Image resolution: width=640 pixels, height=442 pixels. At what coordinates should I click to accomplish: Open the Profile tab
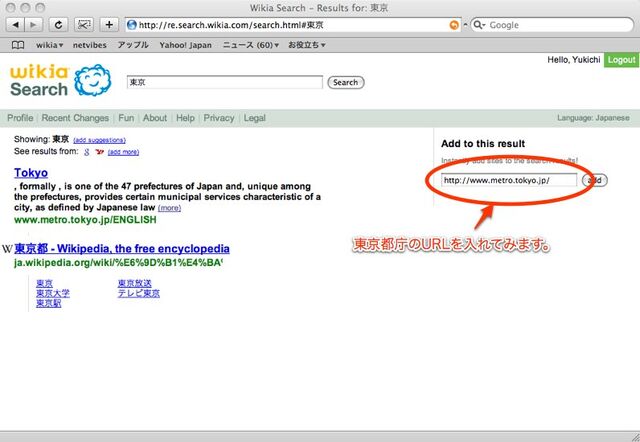20,118
